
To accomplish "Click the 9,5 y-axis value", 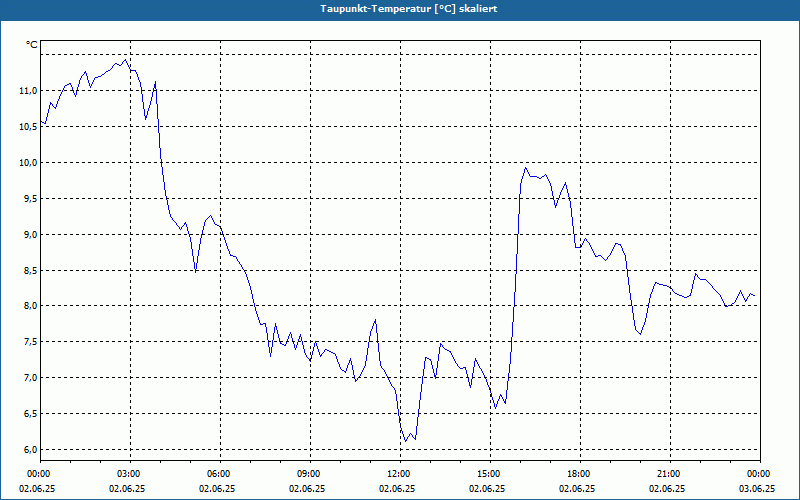I will (31, 199).
